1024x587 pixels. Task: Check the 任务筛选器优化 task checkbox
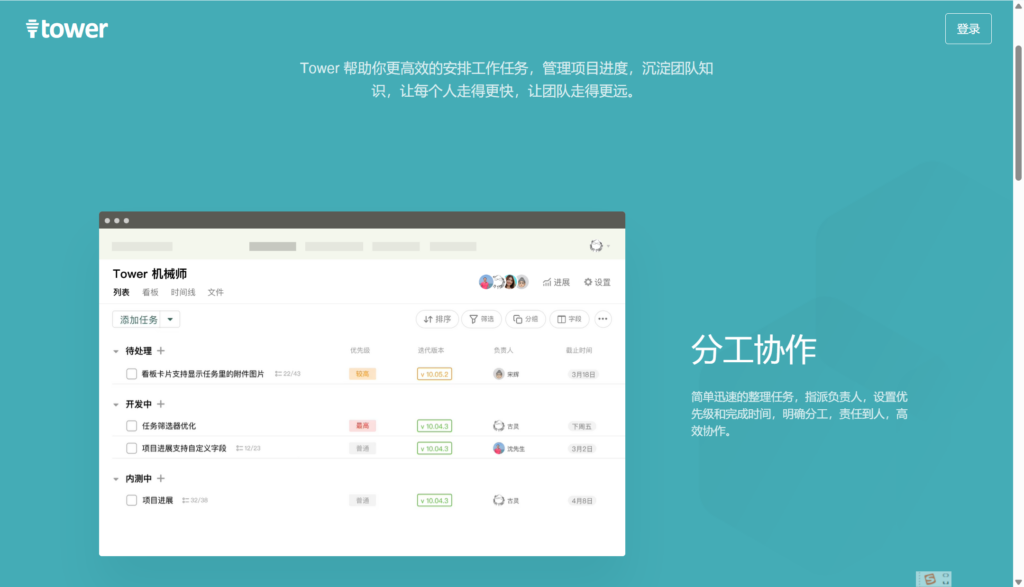pos(131,426)
